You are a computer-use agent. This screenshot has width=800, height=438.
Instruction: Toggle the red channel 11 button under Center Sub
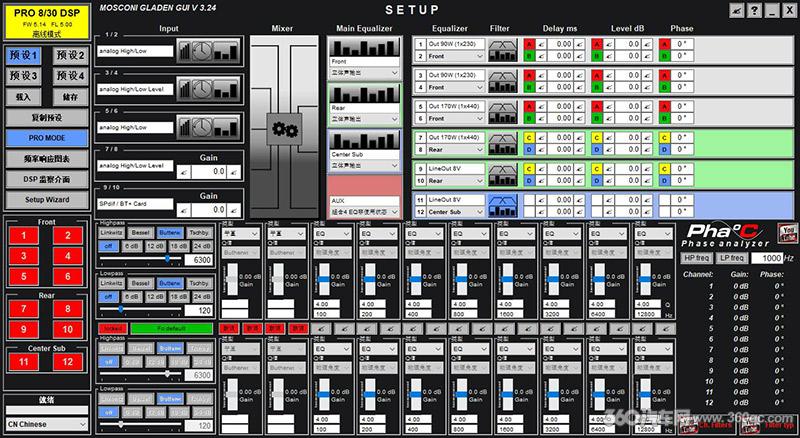click(x=23, y=362)
